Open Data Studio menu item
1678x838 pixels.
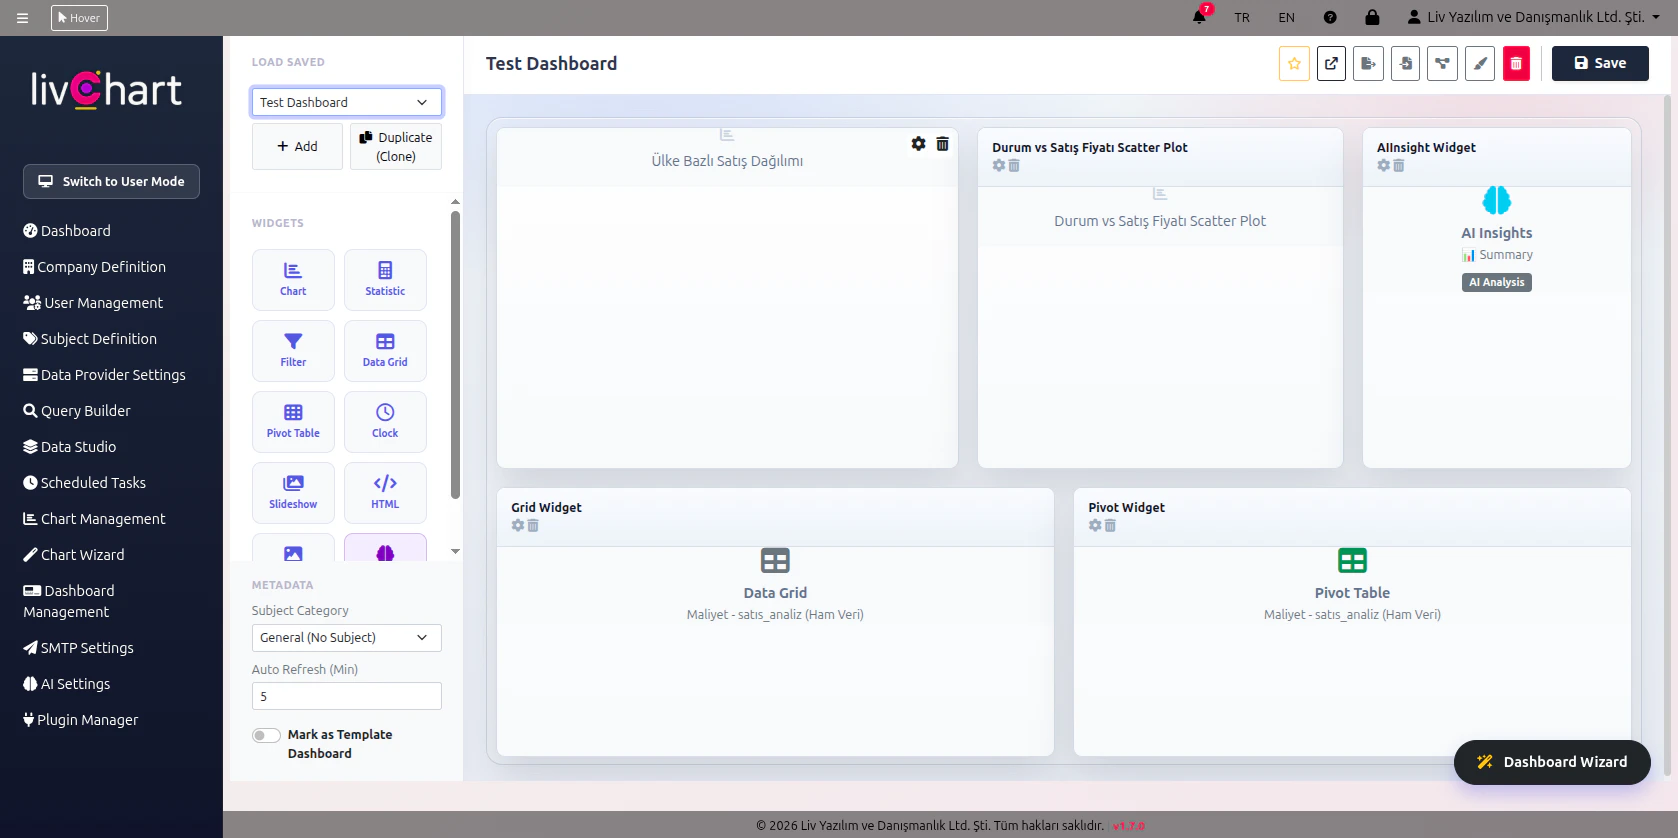tap(69, 447)
